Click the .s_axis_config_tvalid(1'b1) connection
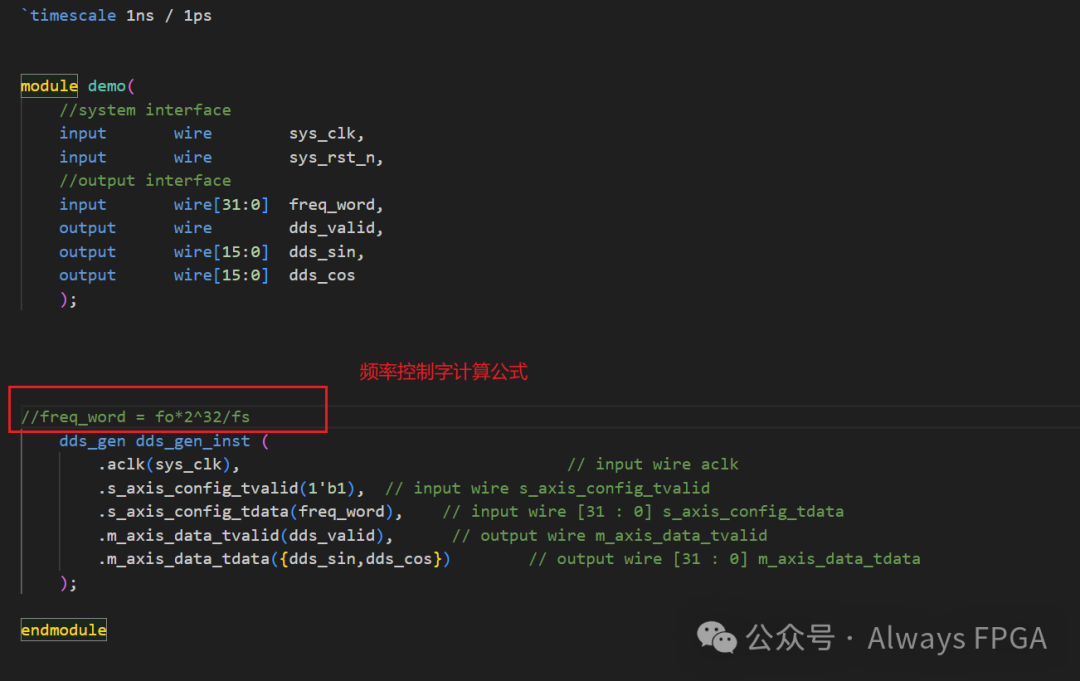Screen dimensions: 1080x681 231,488
